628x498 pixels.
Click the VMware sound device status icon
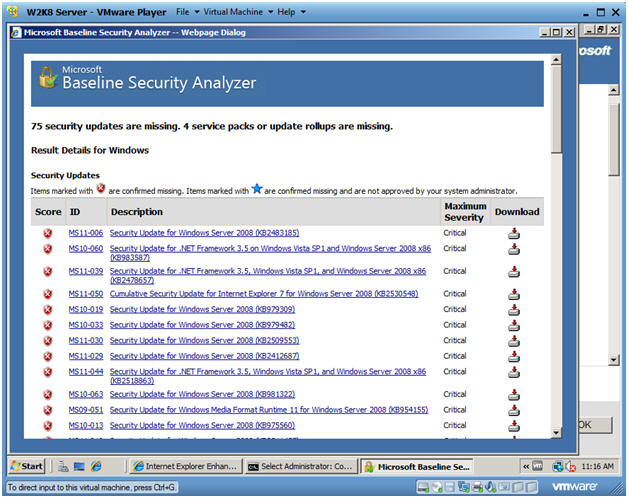[490, 487]
